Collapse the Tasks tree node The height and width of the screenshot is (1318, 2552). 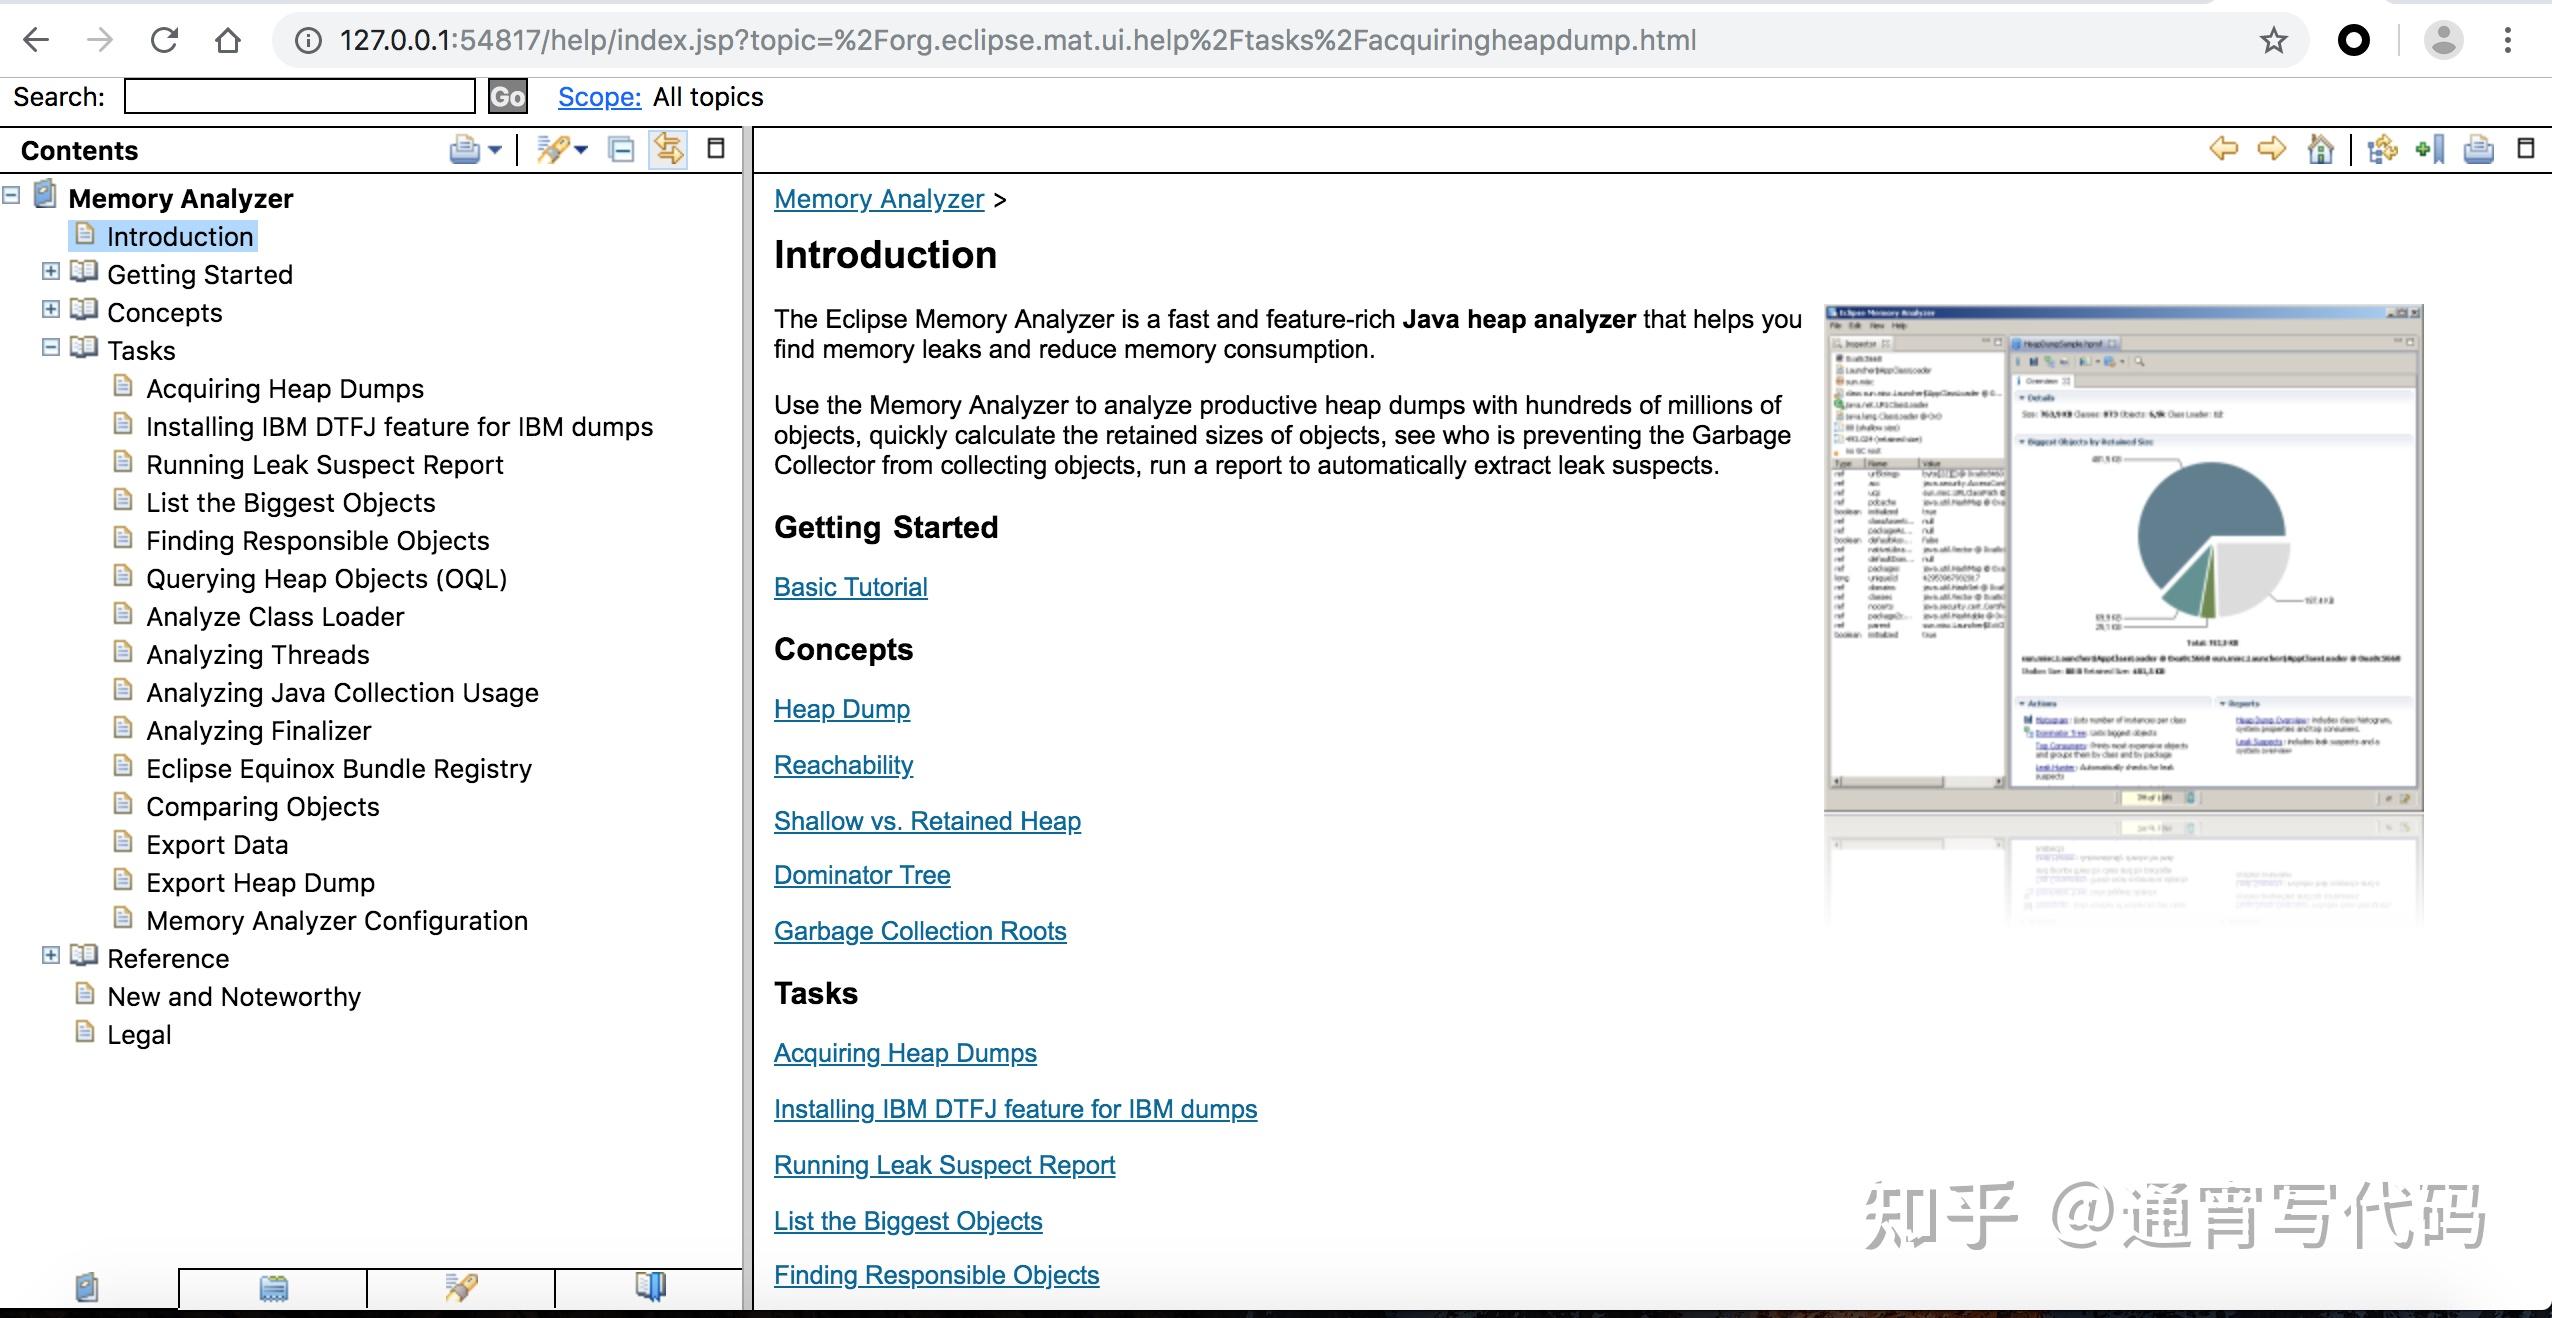coord(51,347)
